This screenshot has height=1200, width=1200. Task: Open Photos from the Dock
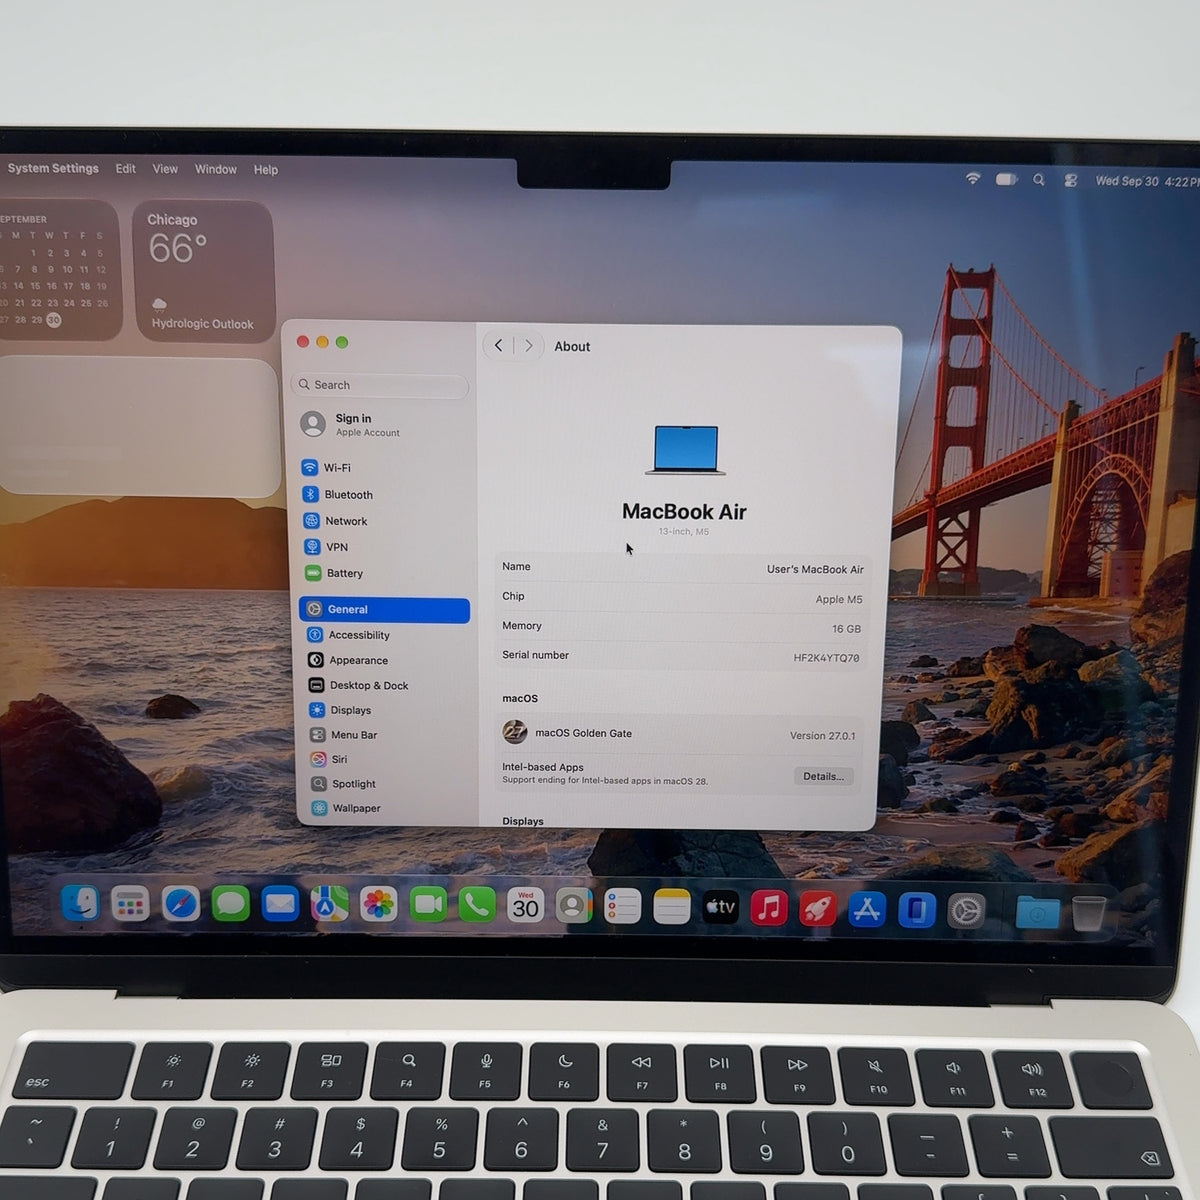tap(378, 905)
